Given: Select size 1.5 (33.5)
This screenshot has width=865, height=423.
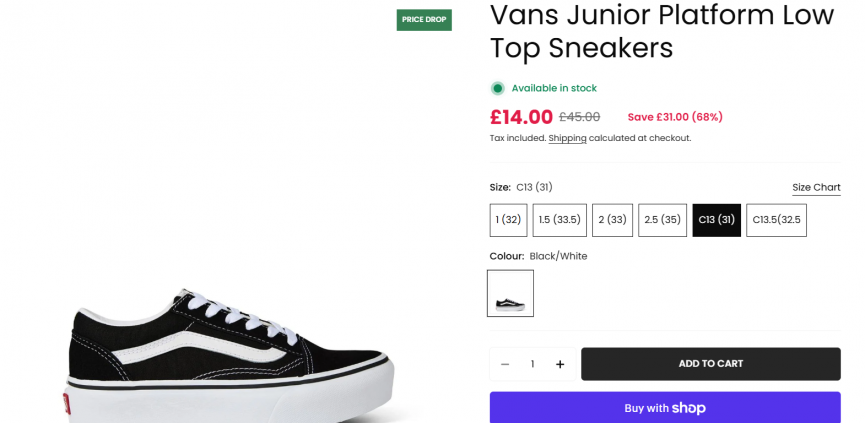Looking at the screenshot, I should click(559, 220).
